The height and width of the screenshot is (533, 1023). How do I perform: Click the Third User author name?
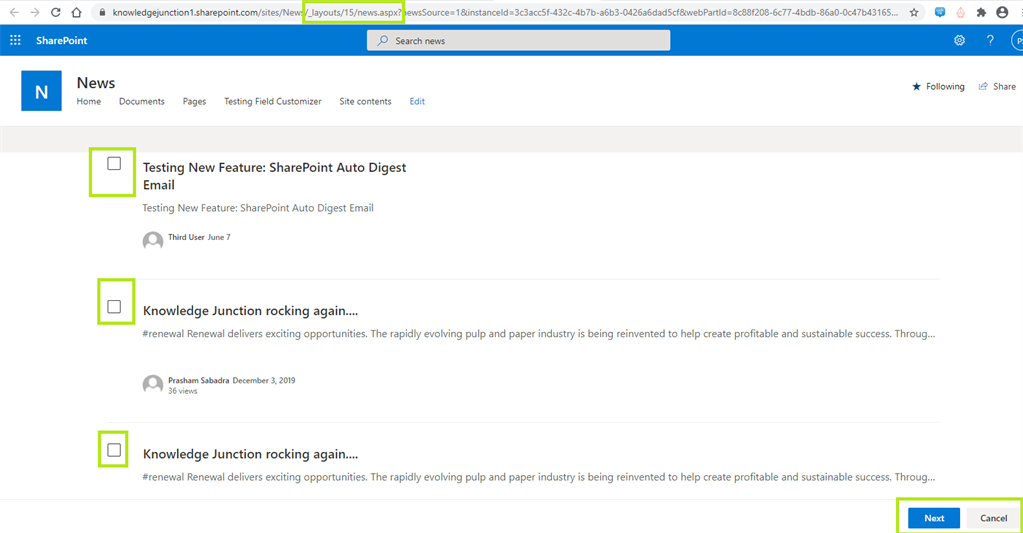[x=187, y=237]
